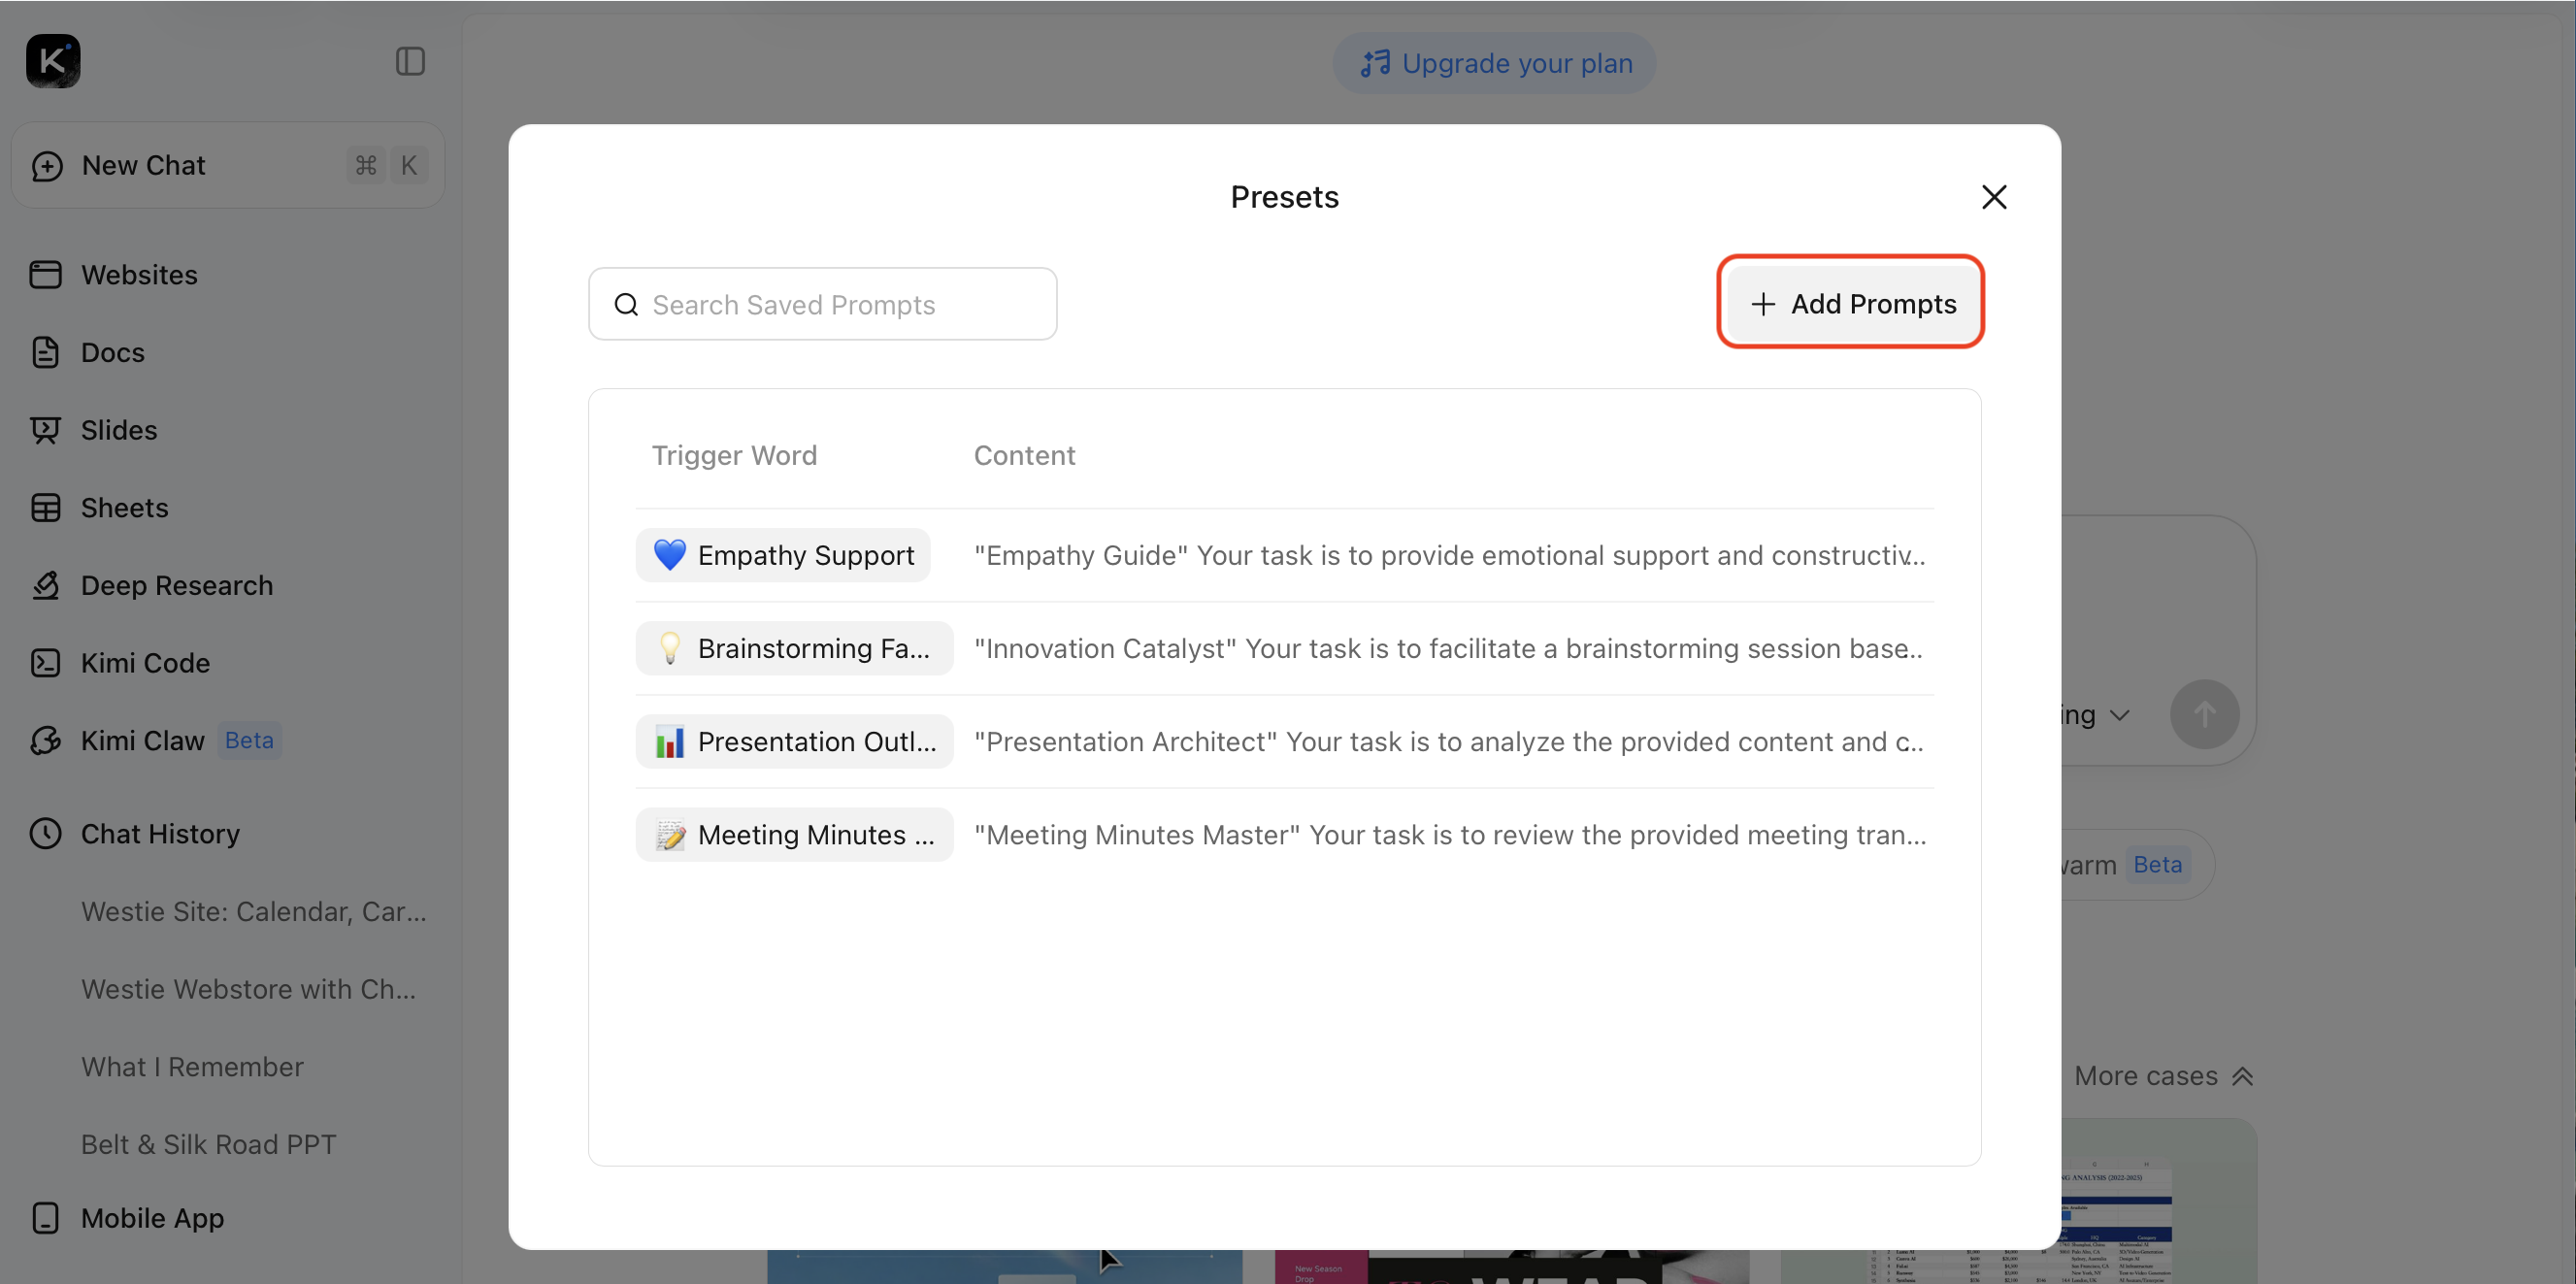Open Kimi Claw Beta section

click(x=142, y=741)
